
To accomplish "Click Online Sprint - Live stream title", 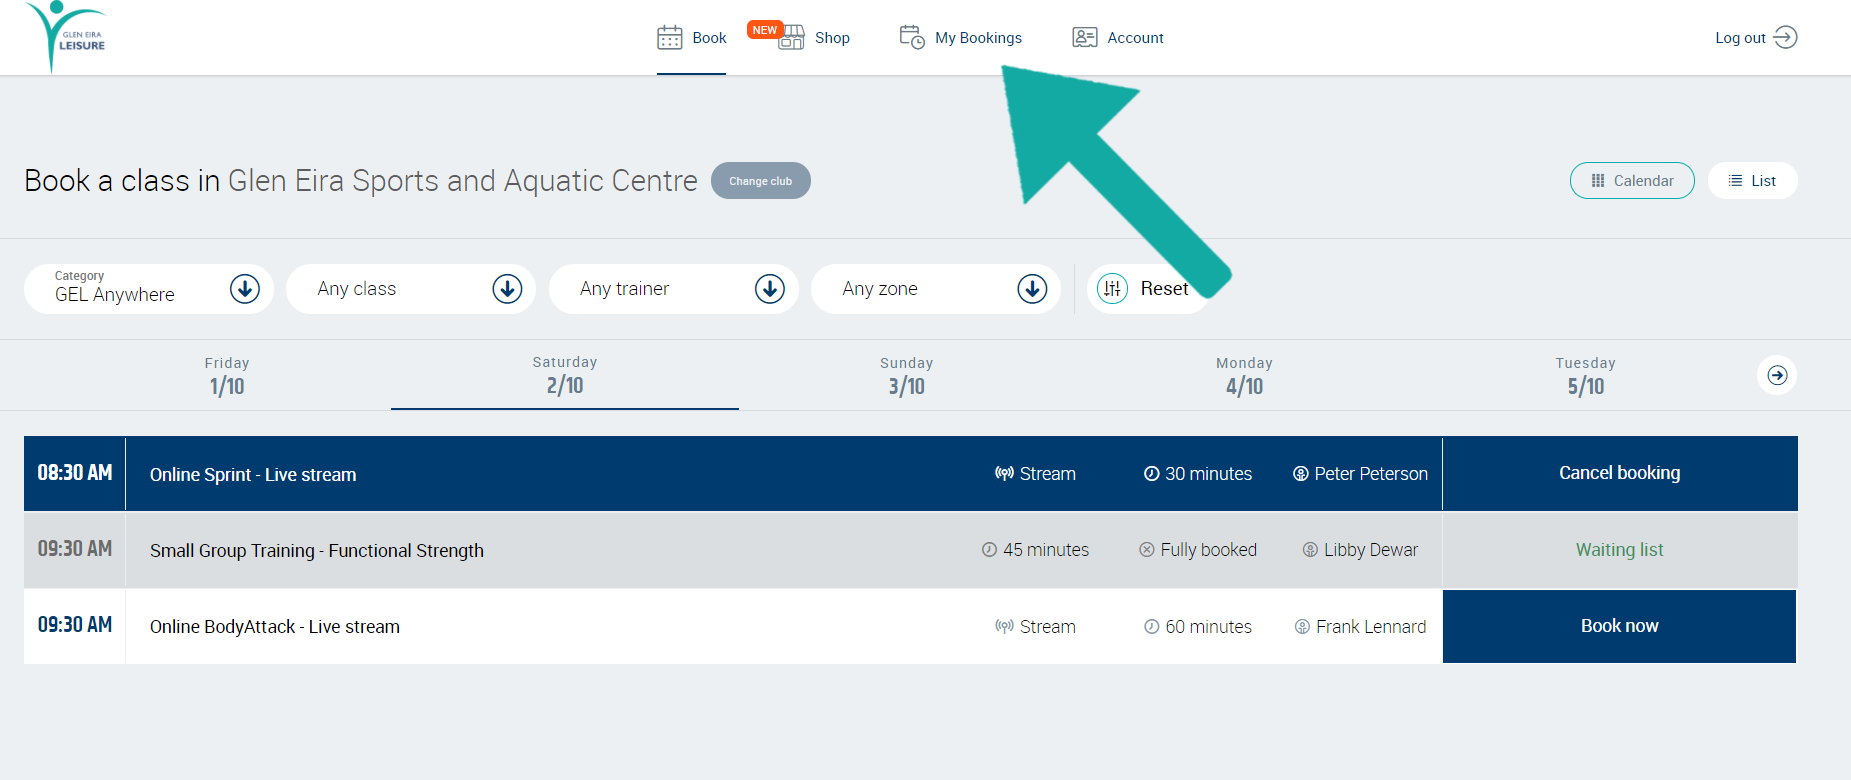I will 253,475.
